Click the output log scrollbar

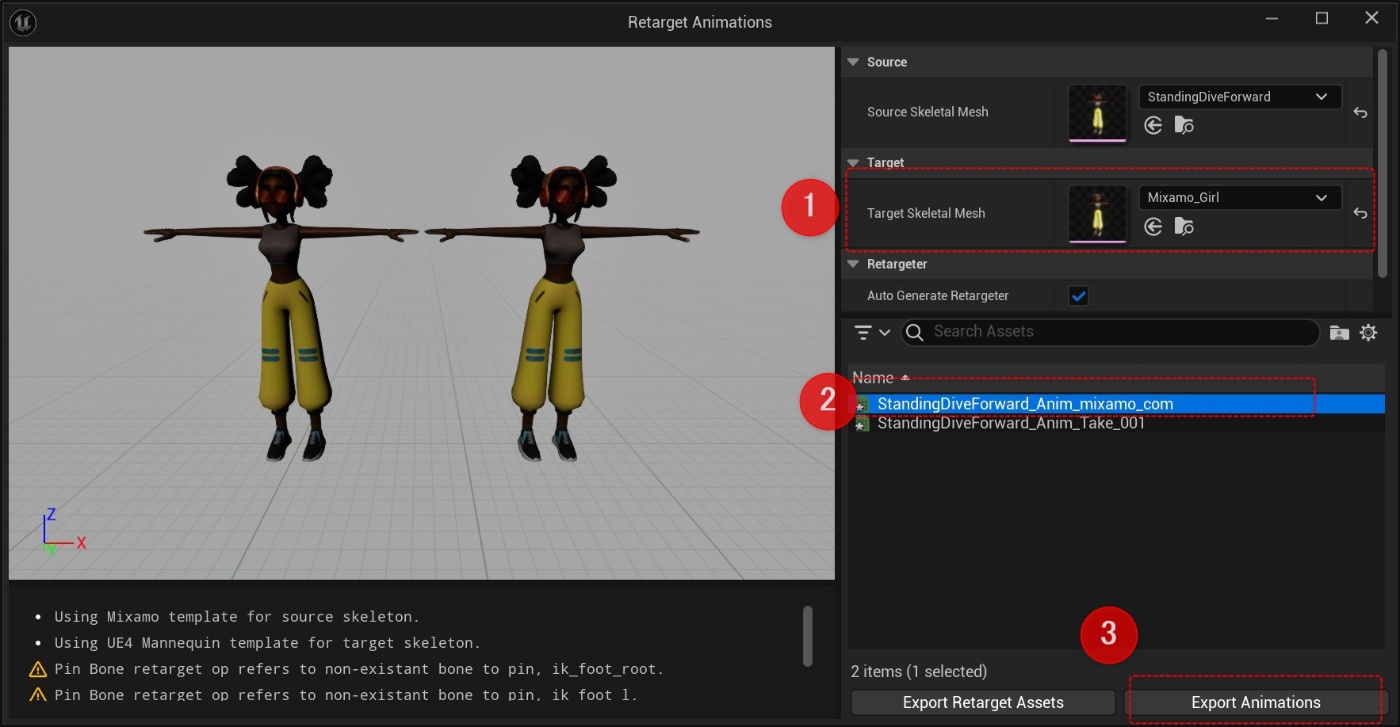(808, 636)
